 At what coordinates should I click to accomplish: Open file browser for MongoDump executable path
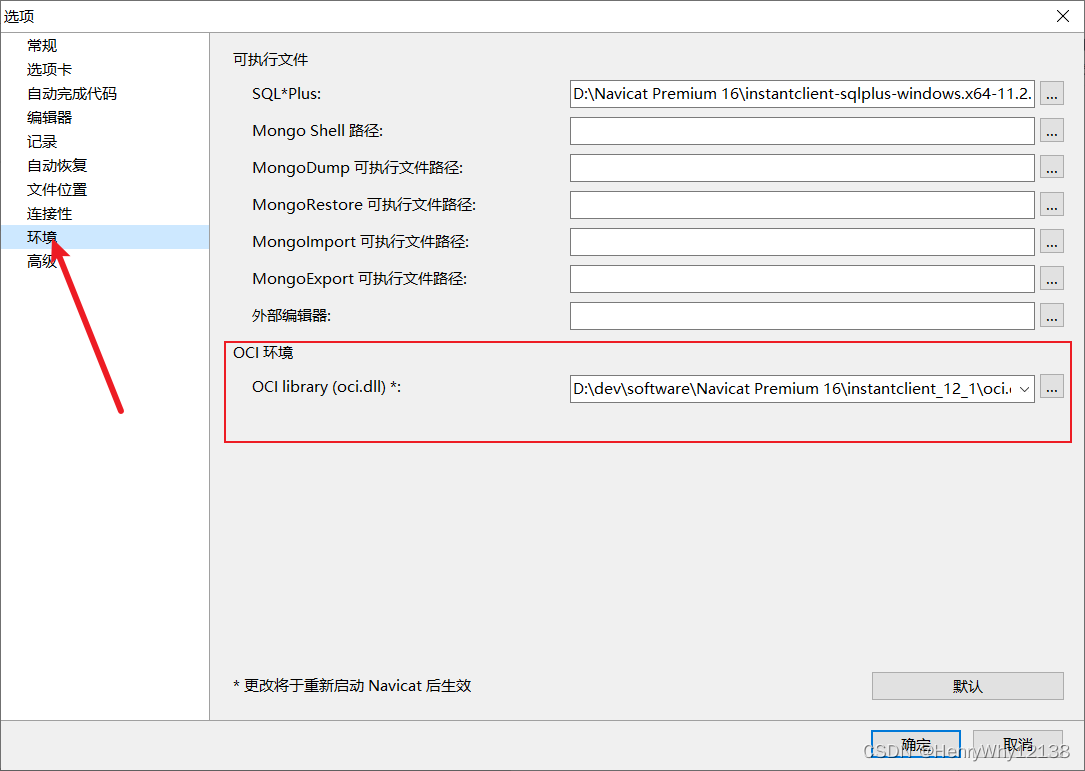pyautogui.click(x=1051, y=167)
